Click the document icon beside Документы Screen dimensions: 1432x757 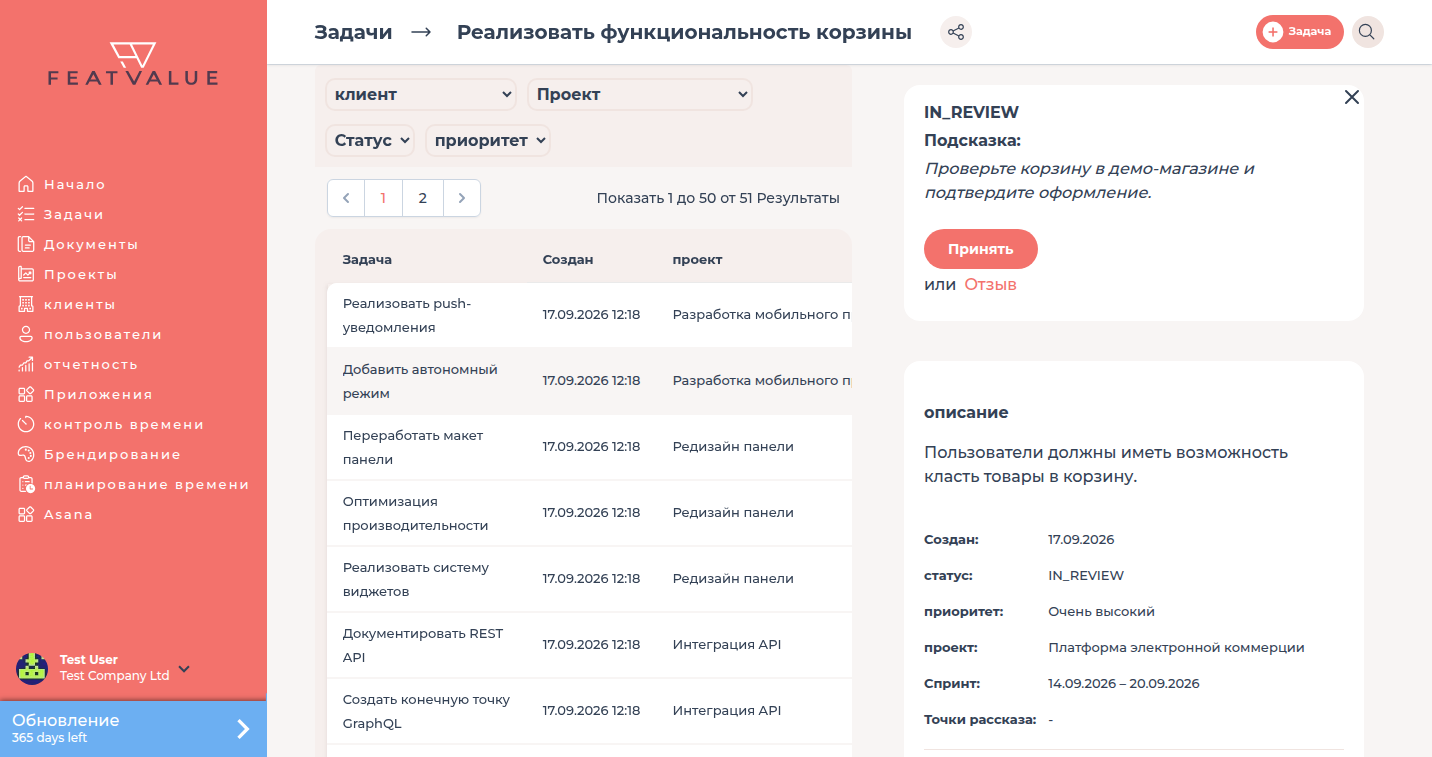26,244
